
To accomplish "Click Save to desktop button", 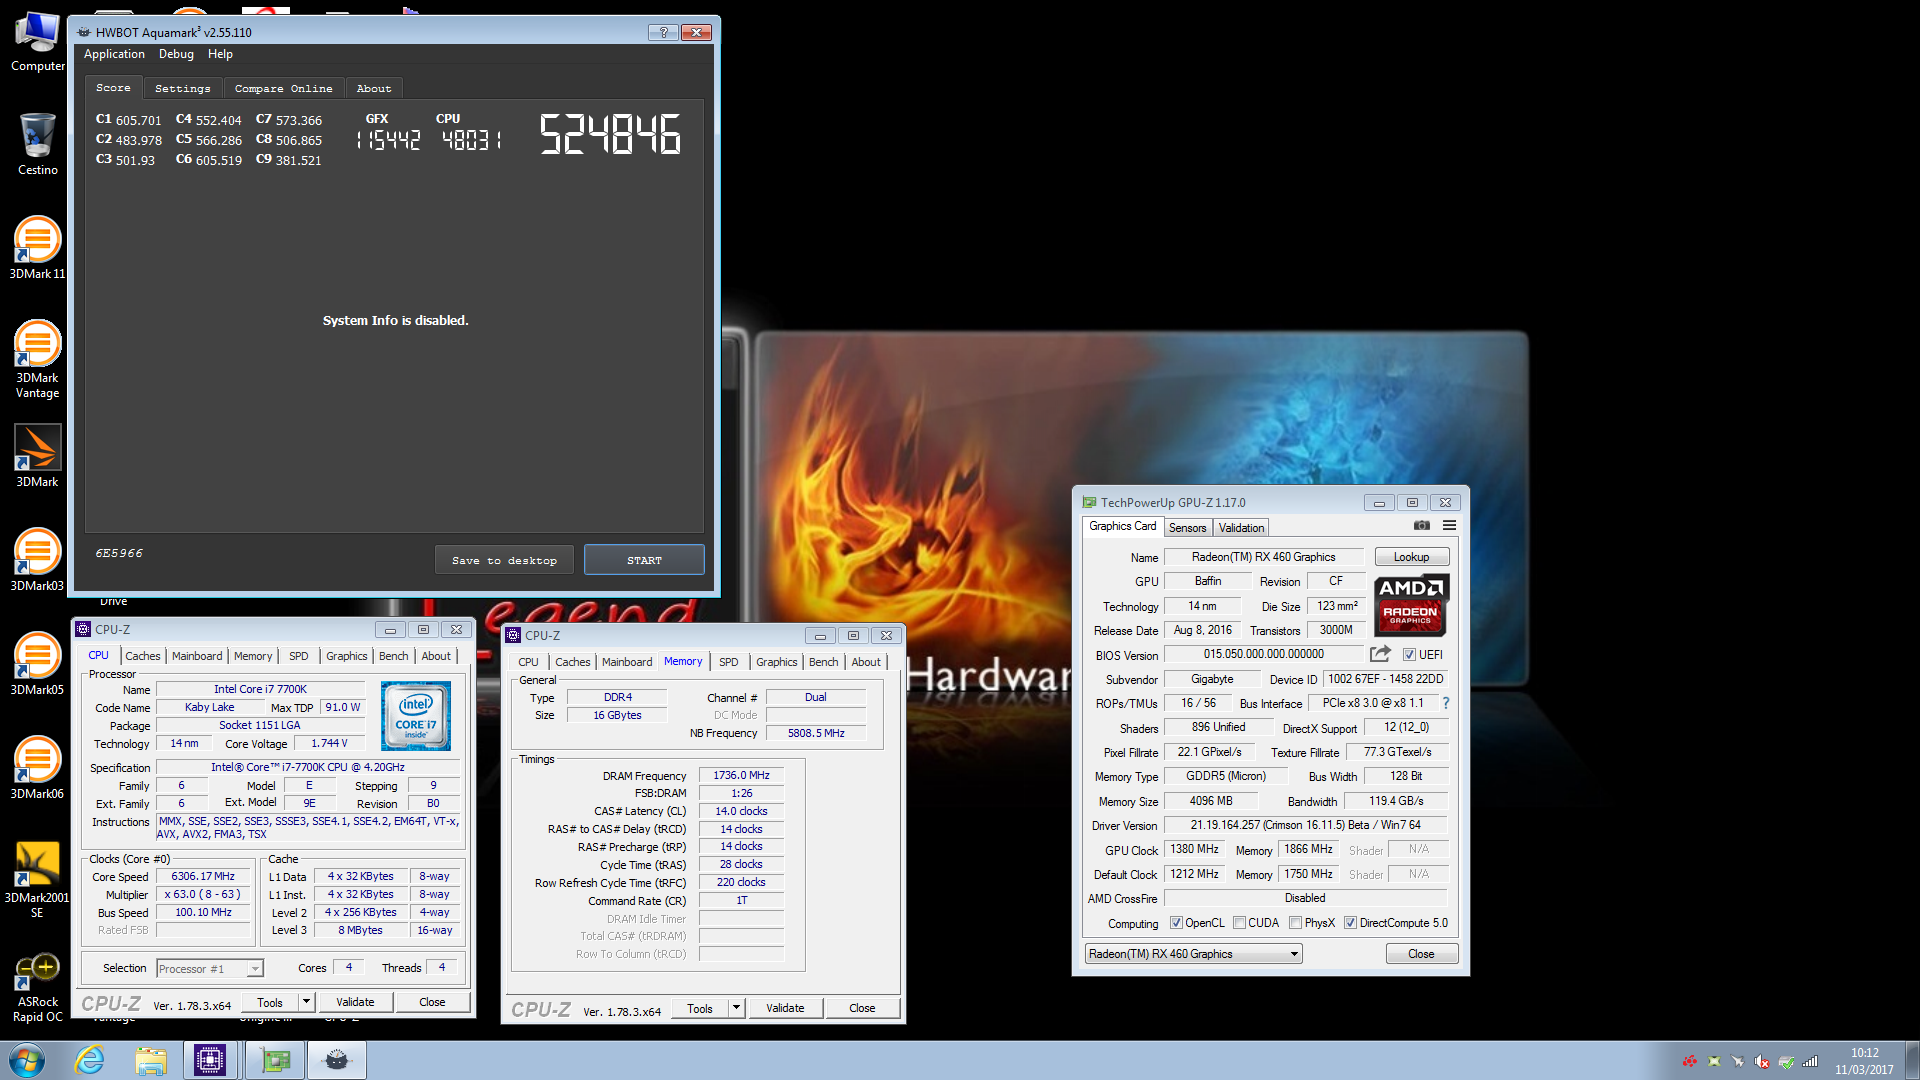I will coord(504,560).
